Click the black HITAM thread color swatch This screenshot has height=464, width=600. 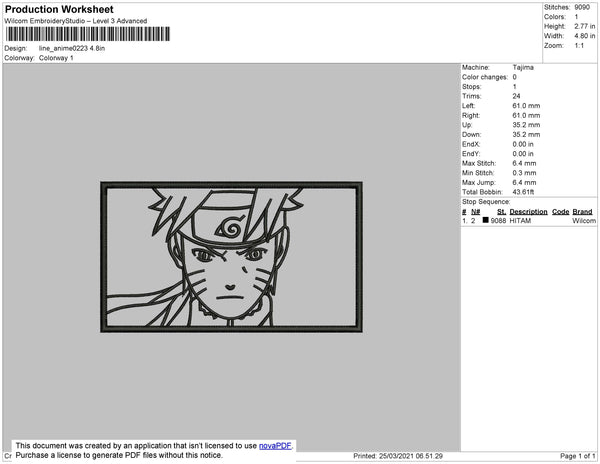click(485, 220)
